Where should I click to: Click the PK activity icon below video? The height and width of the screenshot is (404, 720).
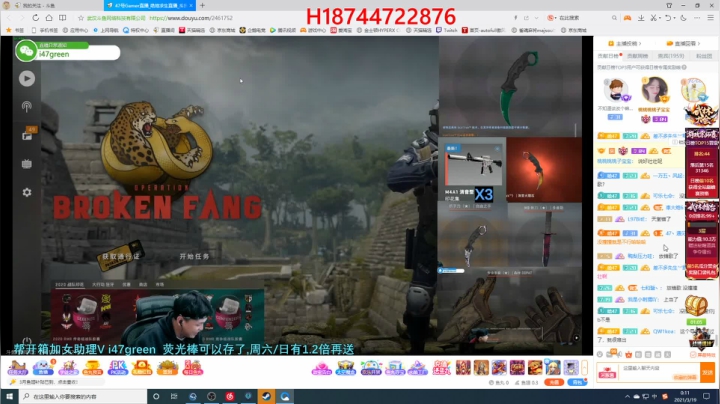[118, 368]
